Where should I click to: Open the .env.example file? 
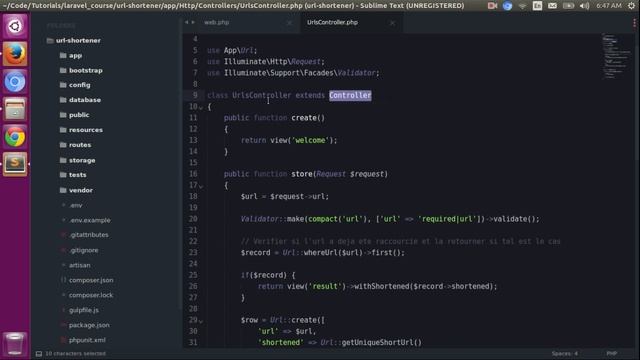[x=90, y=220]
